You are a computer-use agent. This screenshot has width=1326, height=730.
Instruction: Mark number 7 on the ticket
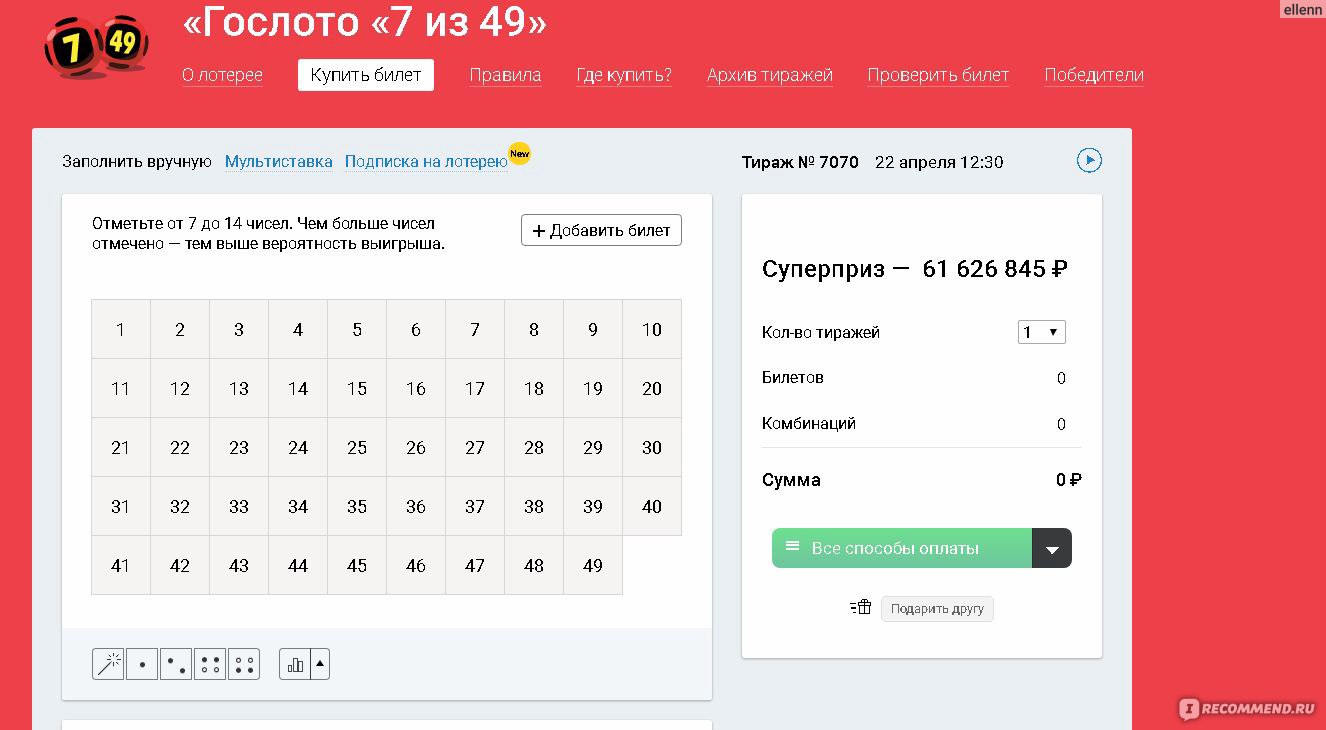(x=475, y=329)
